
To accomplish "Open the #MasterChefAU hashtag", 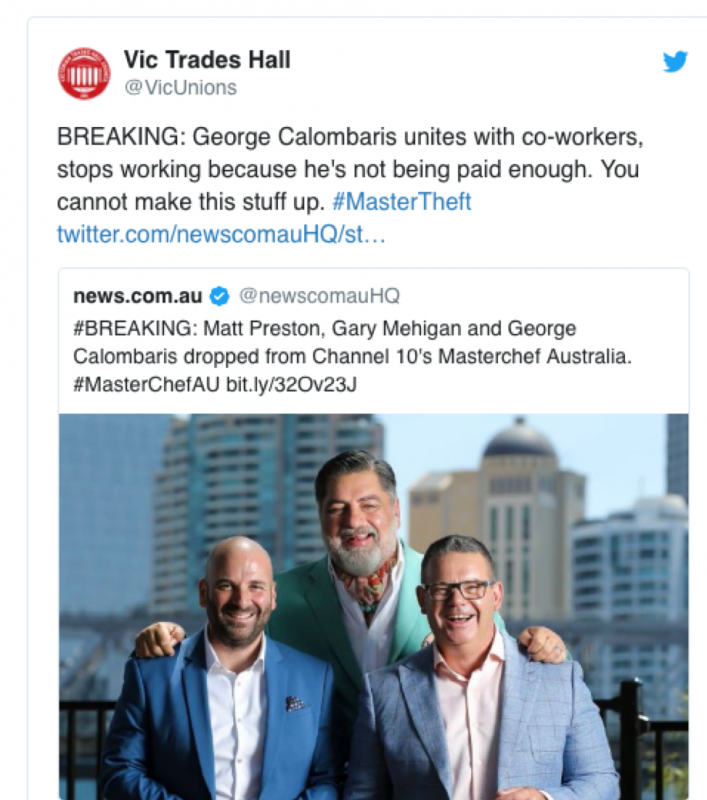I will pyautogui.click(x=146, y=384).
